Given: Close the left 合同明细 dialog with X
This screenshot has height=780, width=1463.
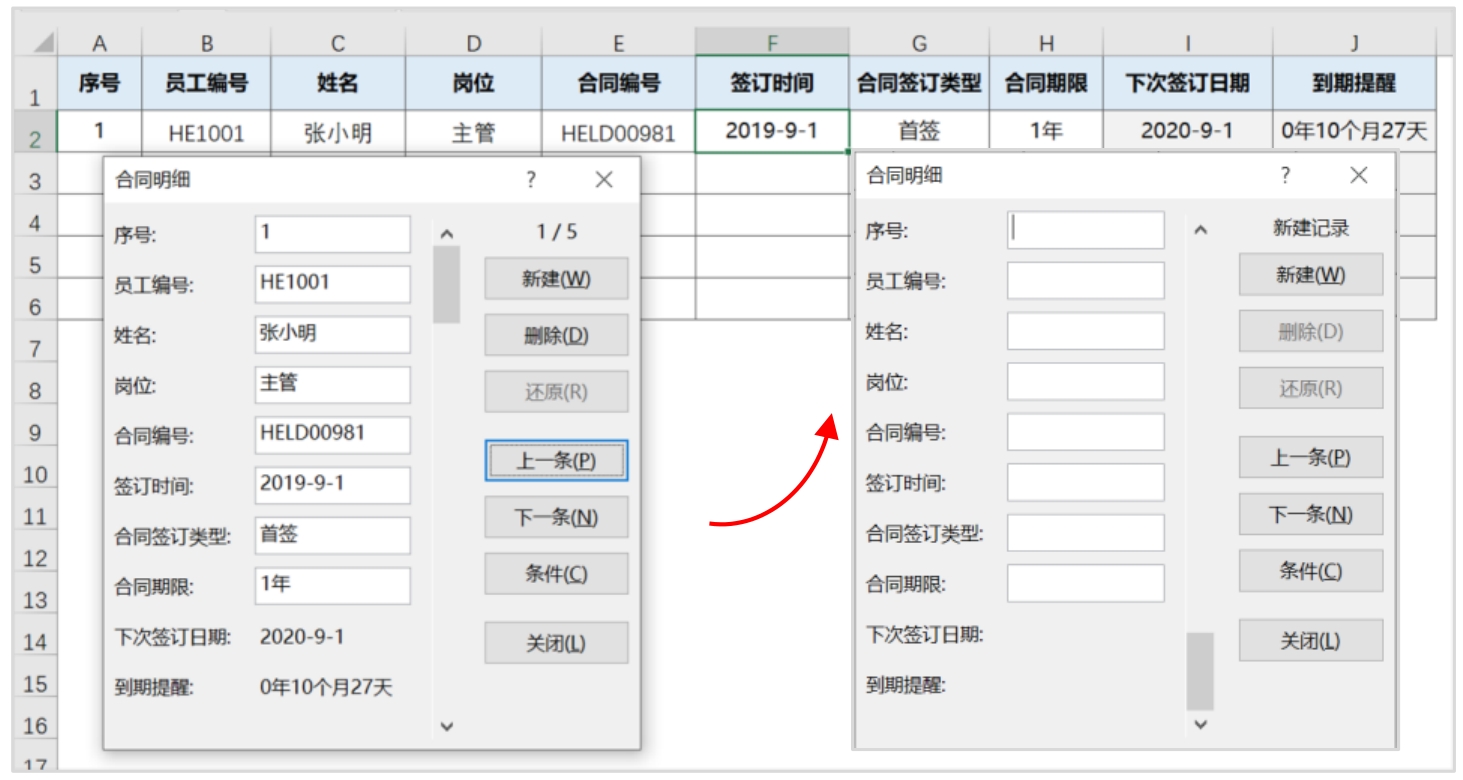Looking at the screenshot, I should 604,180.
